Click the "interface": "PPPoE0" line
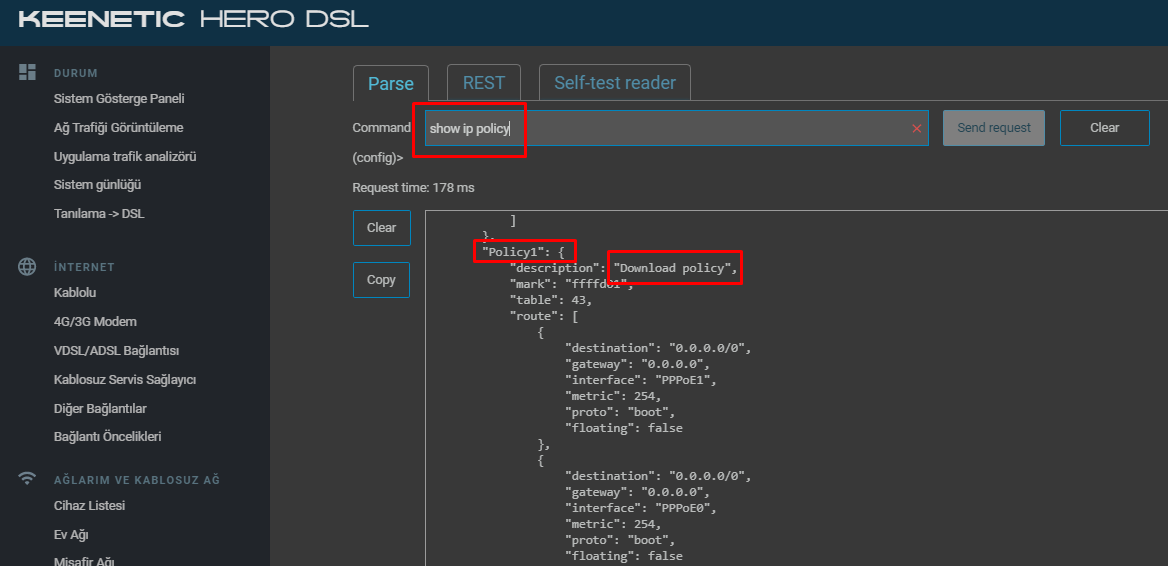Screen dimensions: 1168x566 [640, 508]
